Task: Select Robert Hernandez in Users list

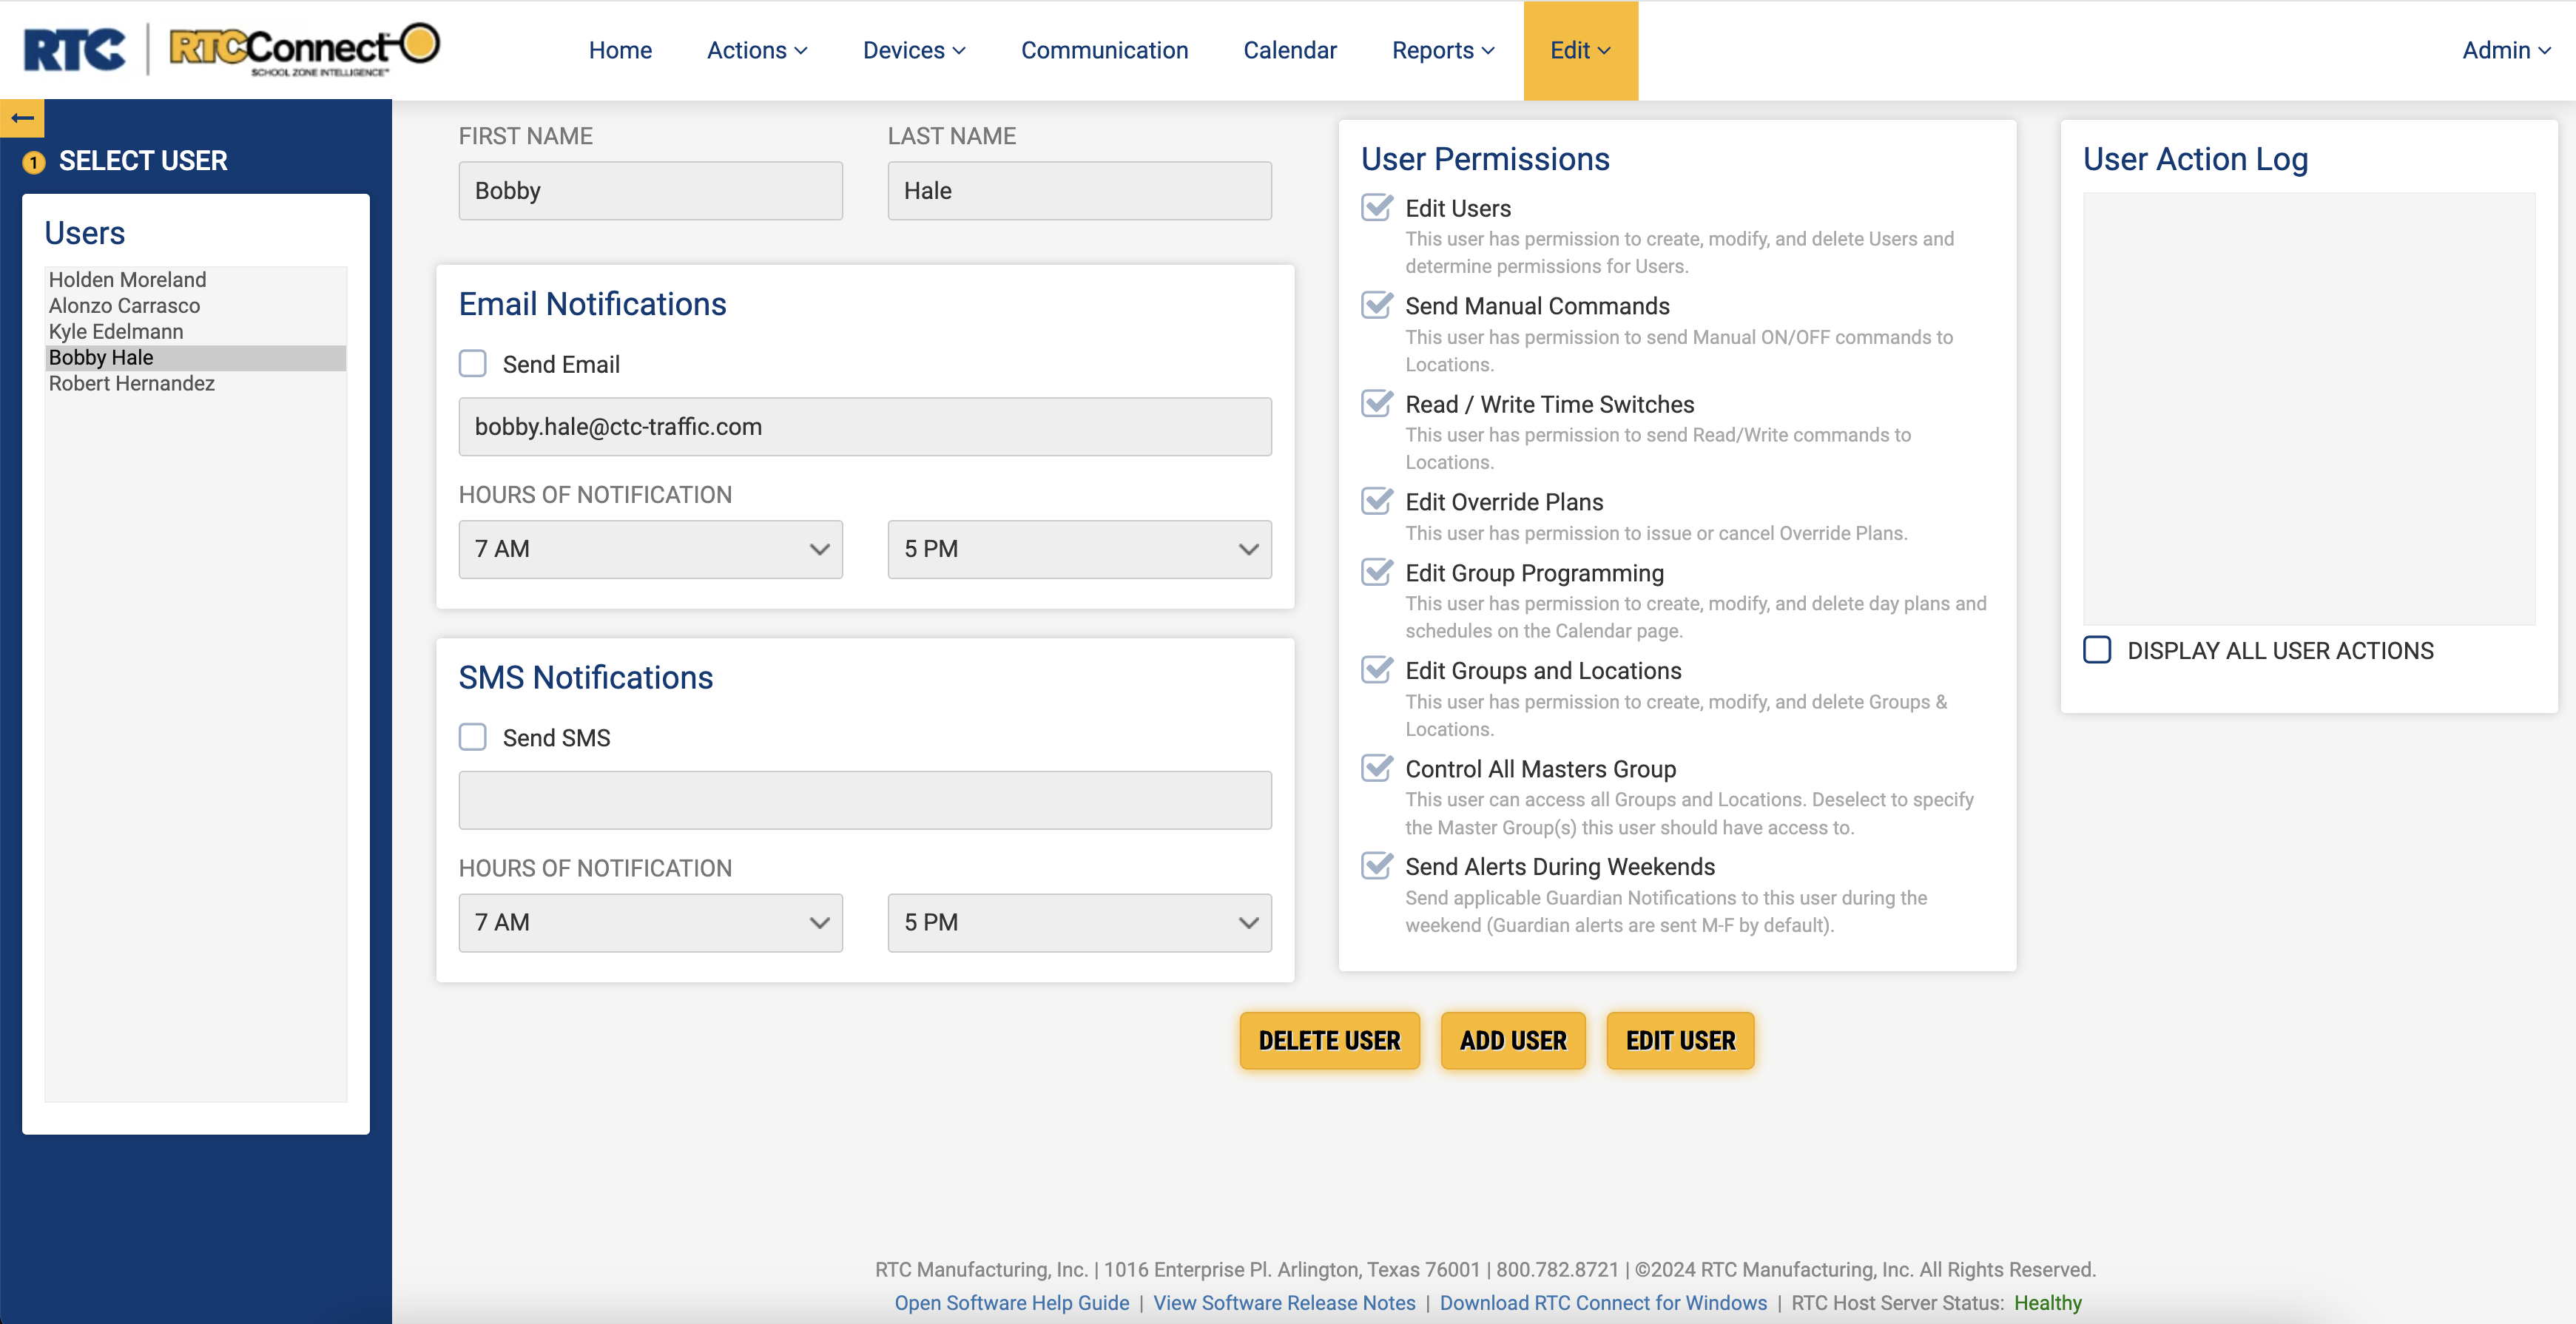Action: 132,384
